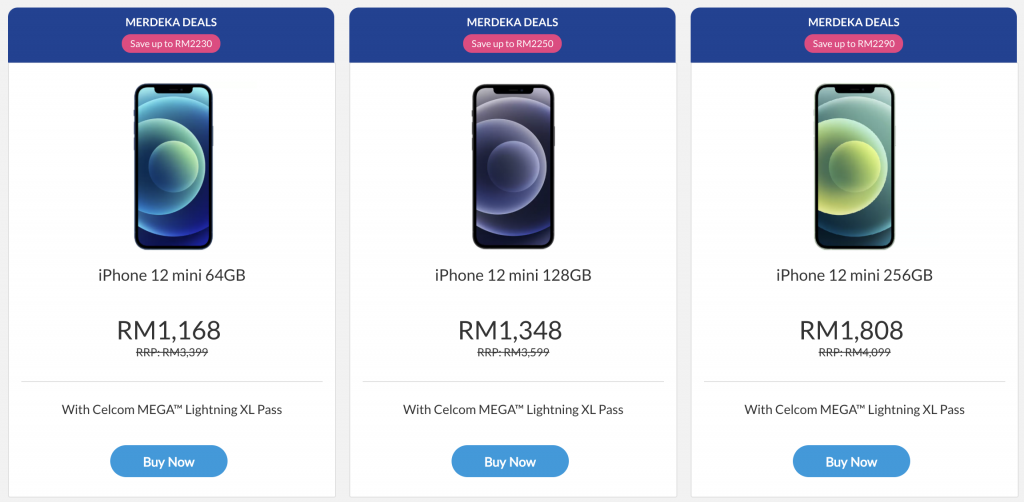The image size is (1024, 502).
Task: Open the iPhone 12 mini 128GB title
Action: [513, 275]
